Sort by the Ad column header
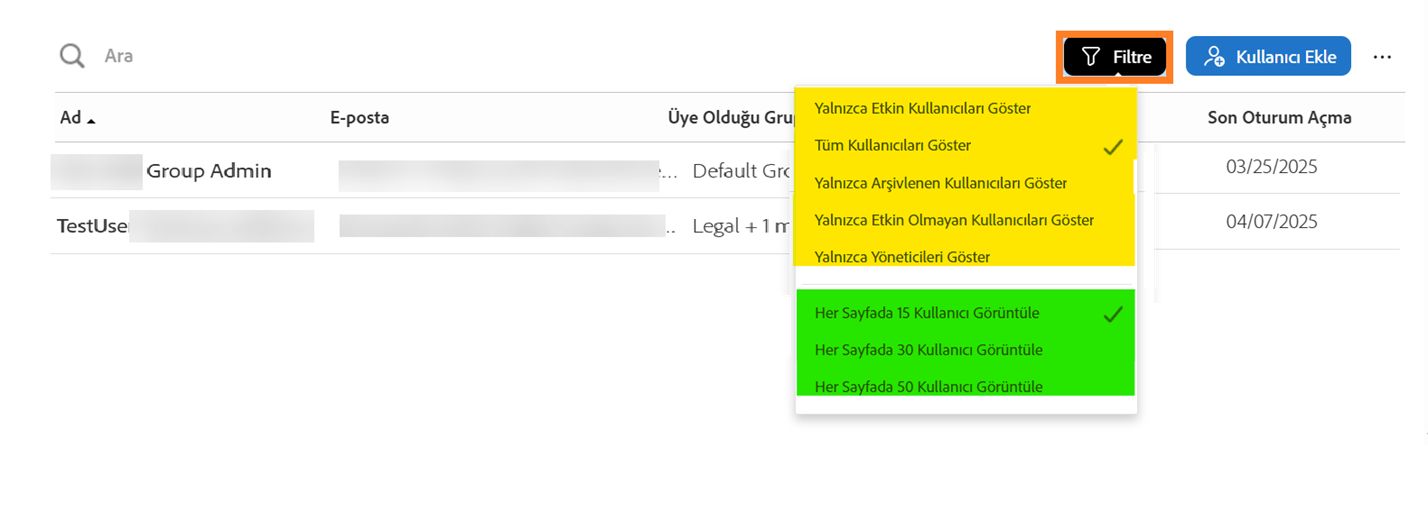 pyautogui.click(x=78, y=118)
